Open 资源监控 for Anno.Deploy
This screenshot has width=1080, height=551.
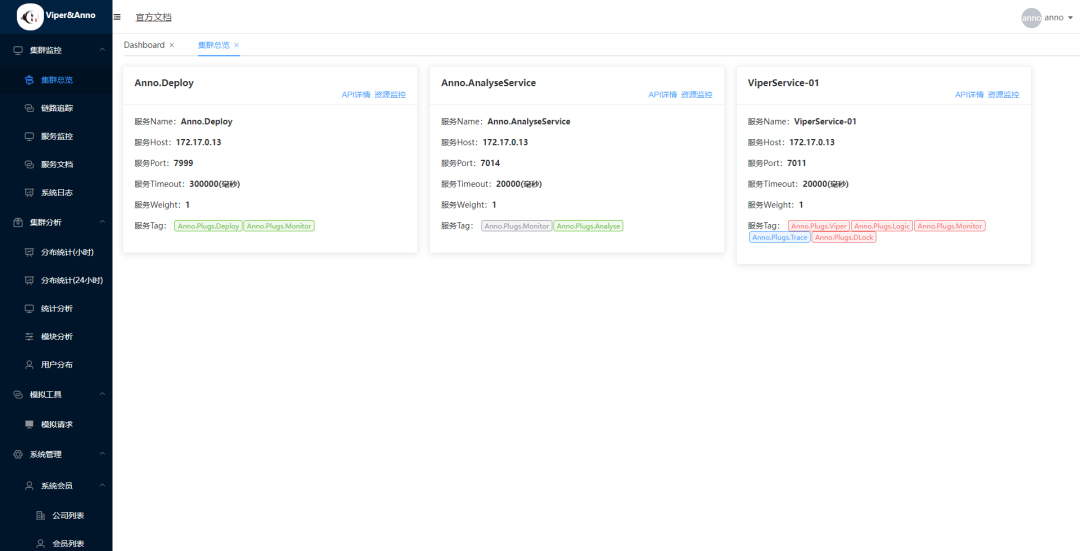pyautogui.click(x=390, y=95)
